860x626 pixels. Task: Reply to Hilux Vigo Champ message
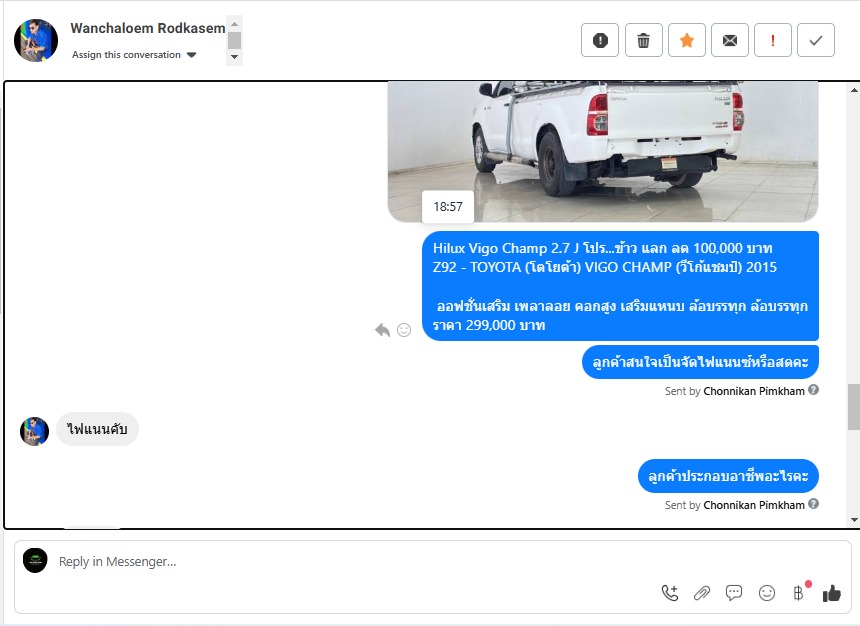point(382,330)
